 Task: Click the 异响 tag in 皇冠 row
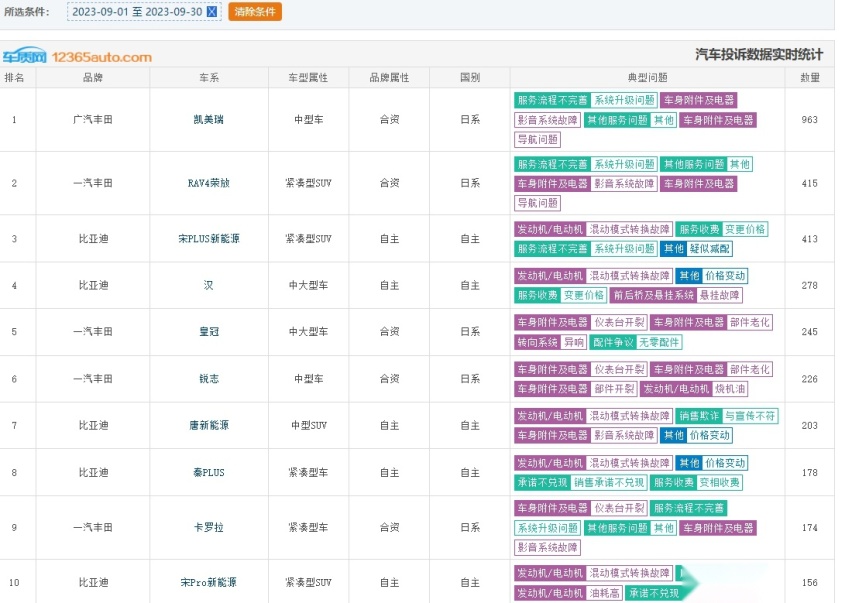coord(573,342)
